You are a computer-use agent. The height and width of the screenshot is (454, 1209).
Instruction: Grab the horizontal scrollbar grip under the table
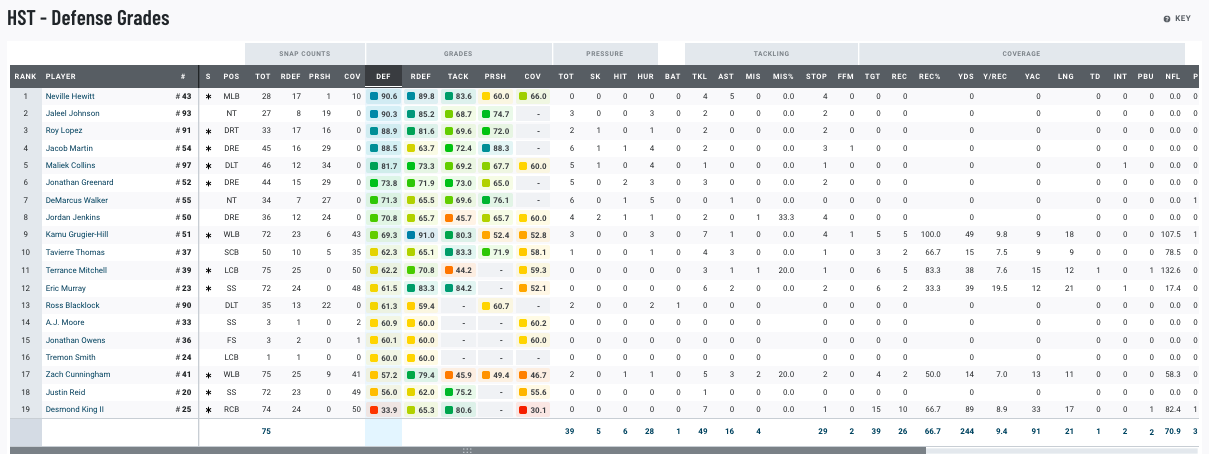[x=467, y=450]
